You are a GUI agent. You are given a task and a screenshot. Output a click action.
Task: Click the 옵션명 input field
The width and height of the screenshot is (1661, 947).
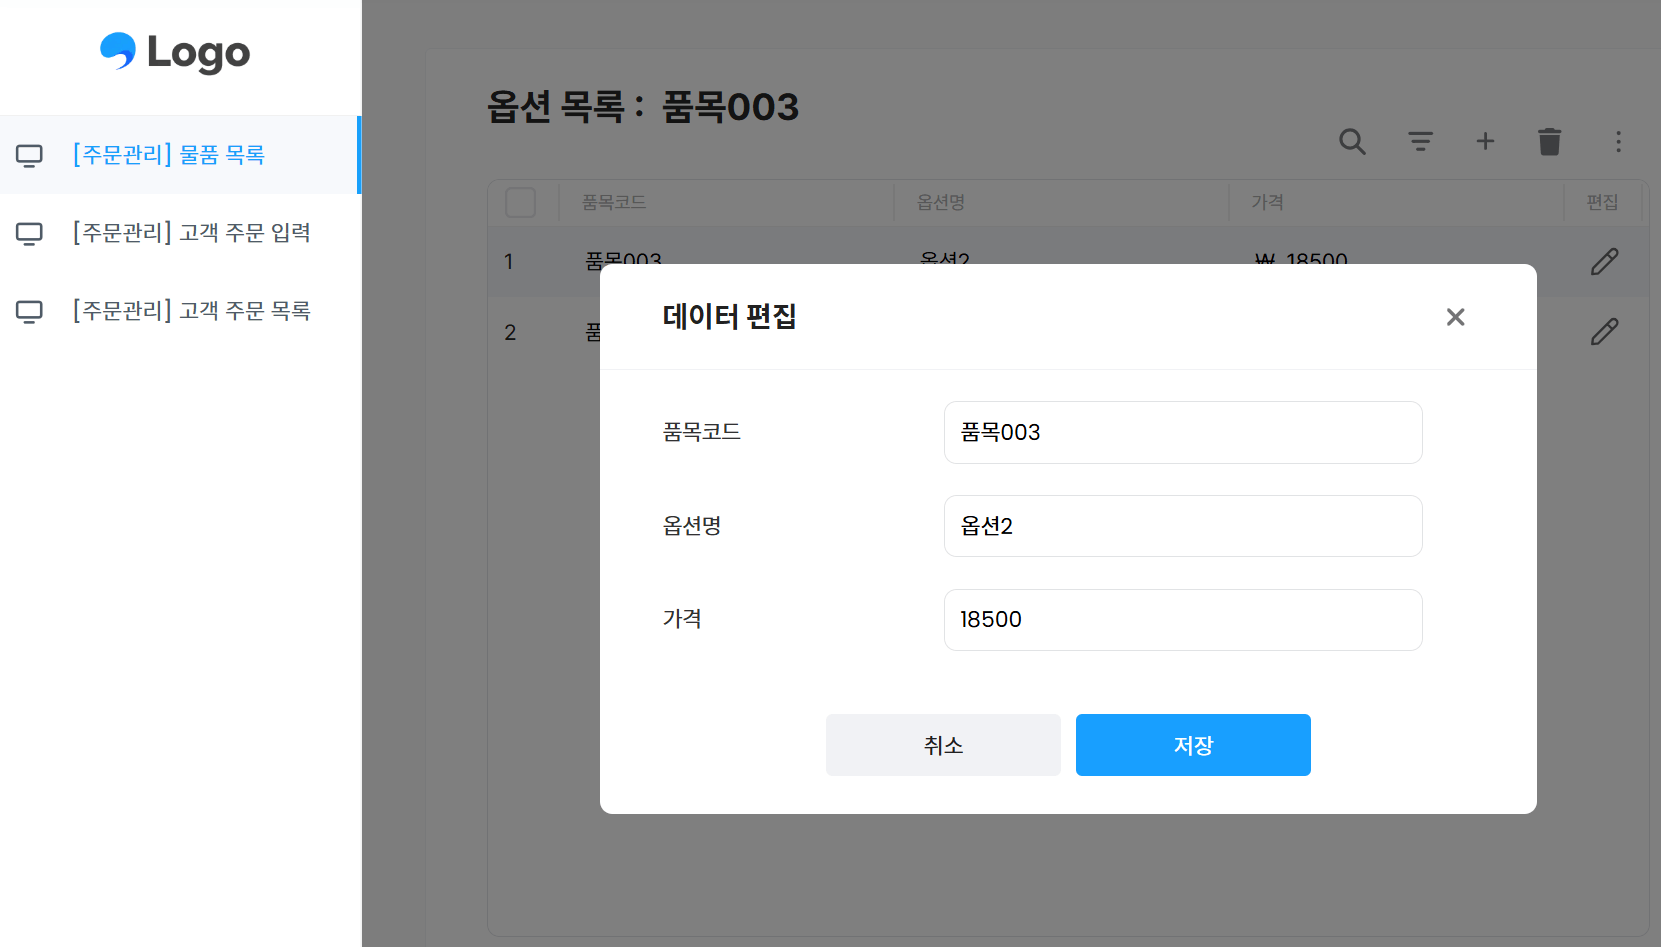(1182, 526)
